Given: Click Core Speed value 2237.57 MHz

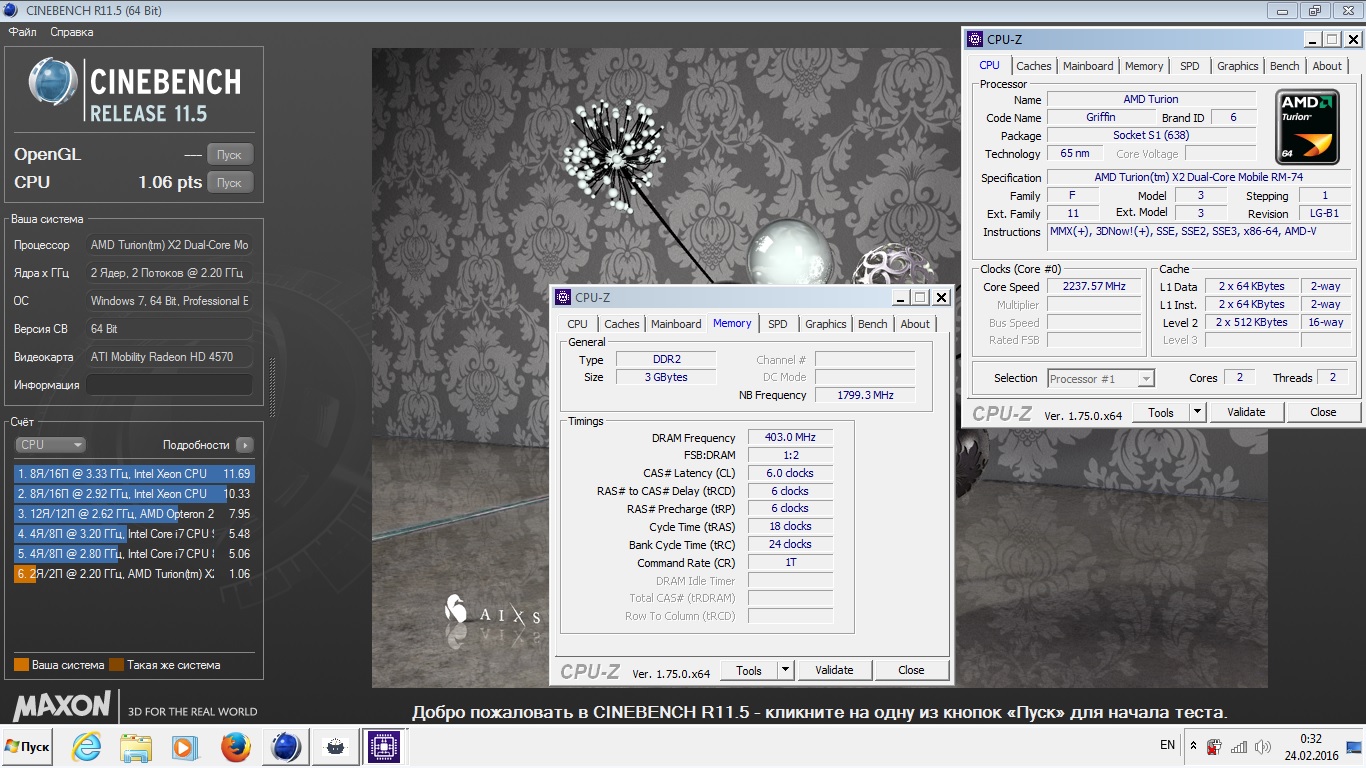Looking at the screenshot, I should pyautogui.click(x=1094, y=286).
